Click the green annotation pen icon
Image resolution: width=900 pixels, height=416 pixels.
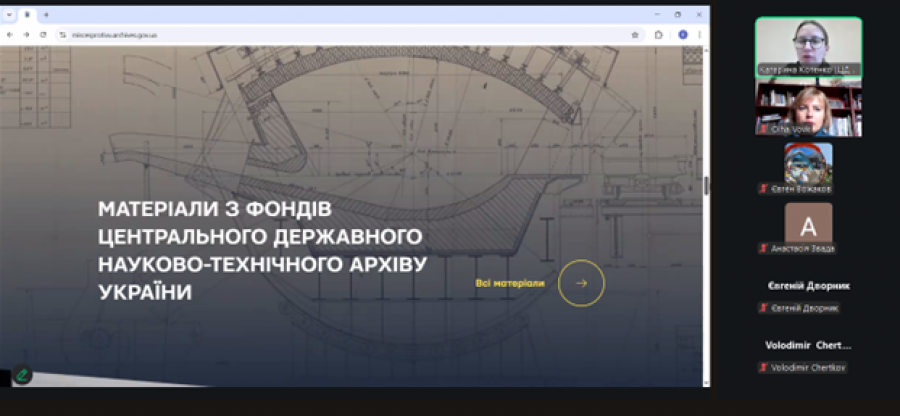[22, 376]
